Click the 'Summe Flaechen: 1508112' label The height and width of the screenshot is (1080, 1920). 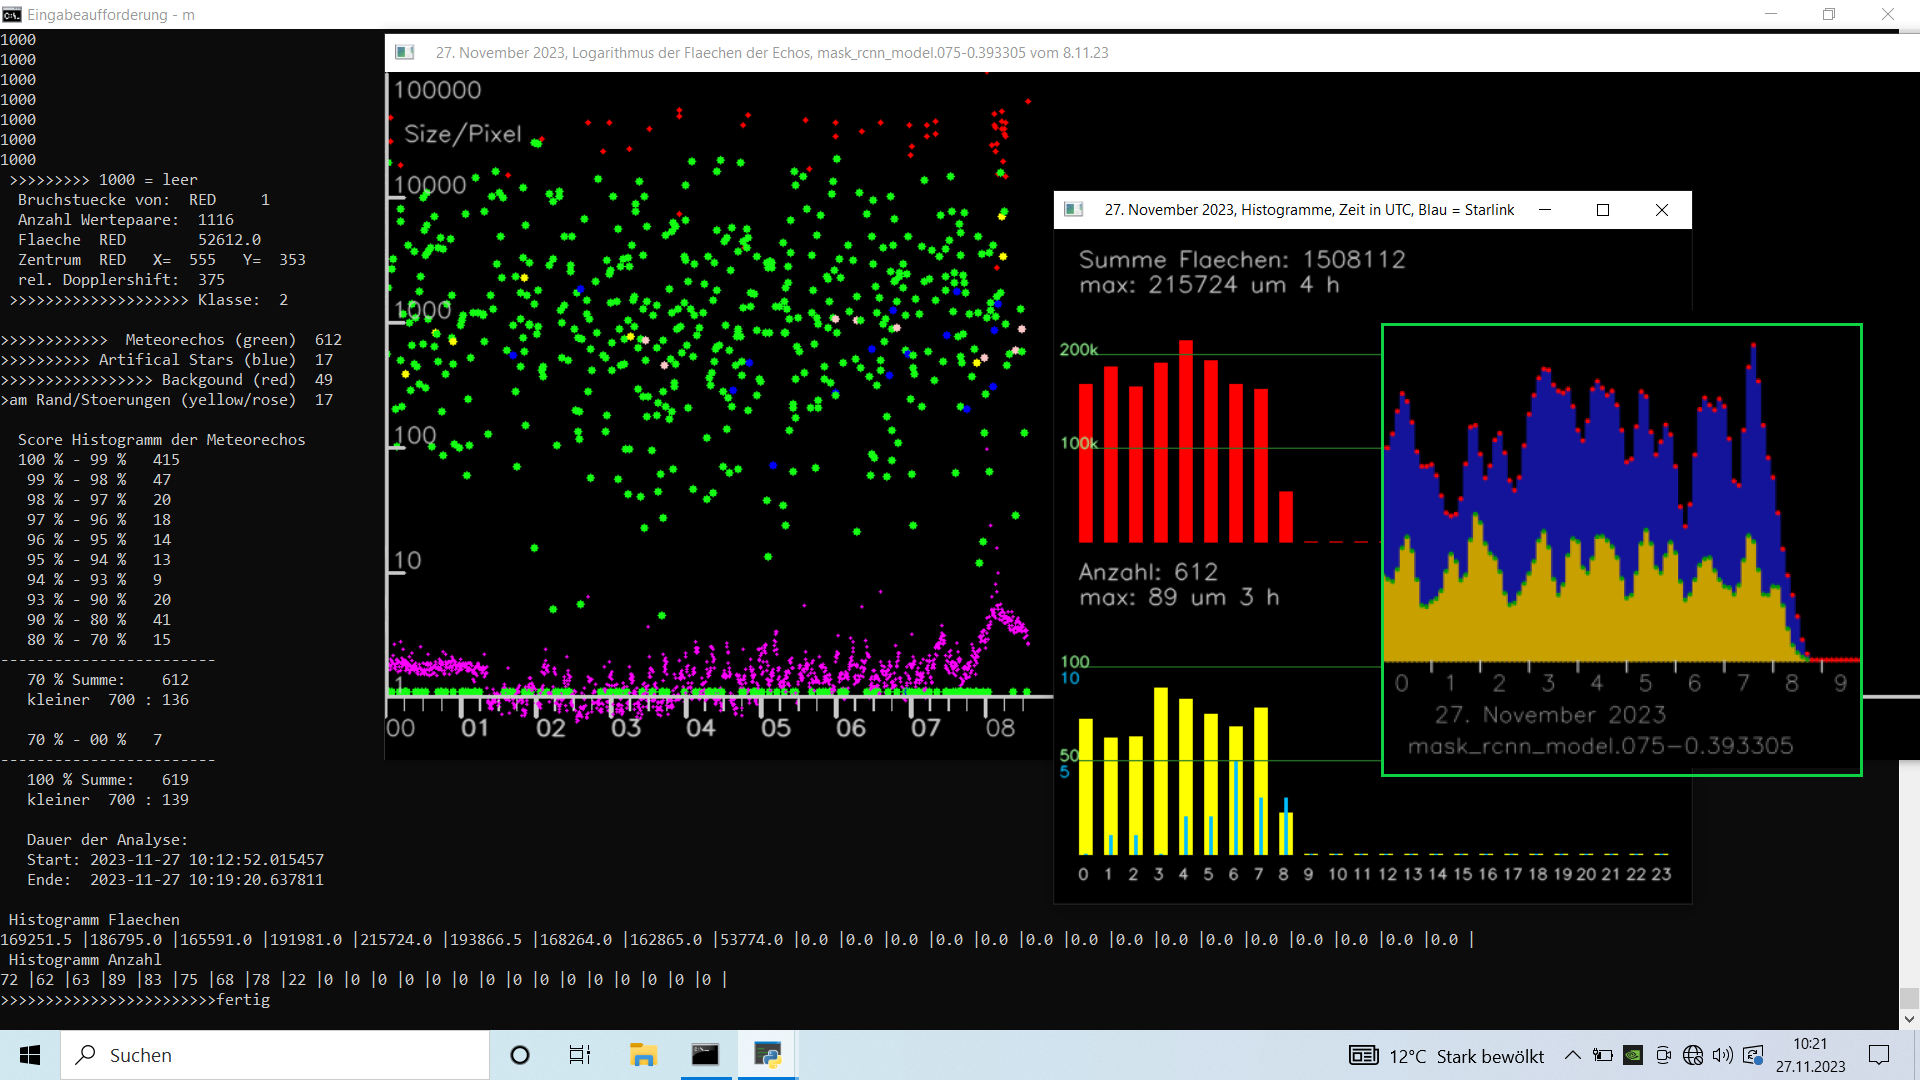tap(1242, 260)
